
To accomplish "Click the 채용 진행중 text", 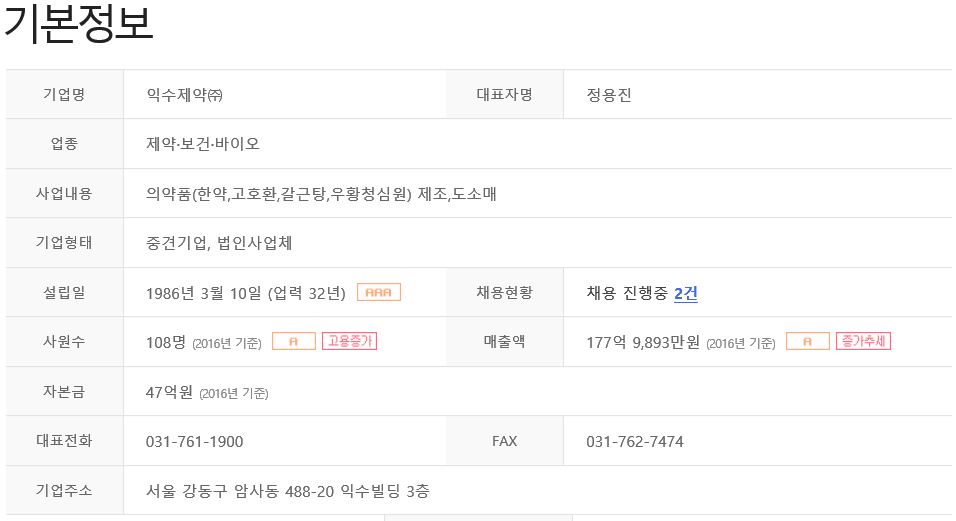I will point(627,293).
